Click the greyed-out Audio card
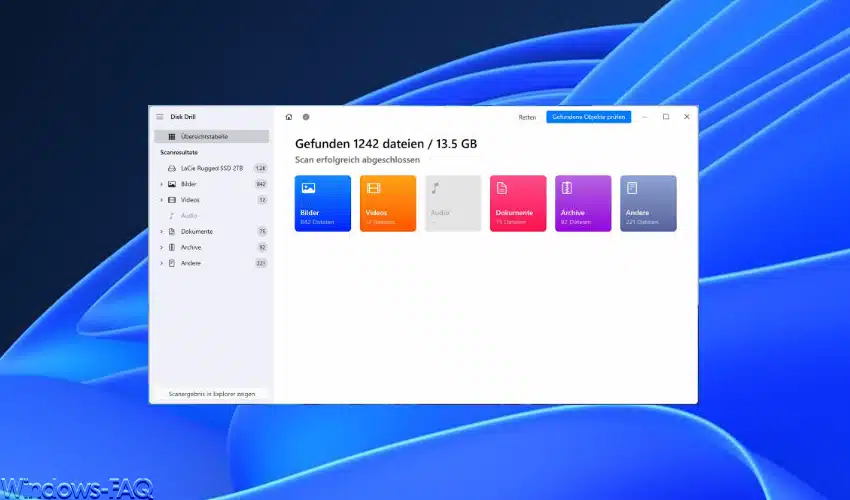Screen dimensions: 850x500 click(x=453, y=203)
